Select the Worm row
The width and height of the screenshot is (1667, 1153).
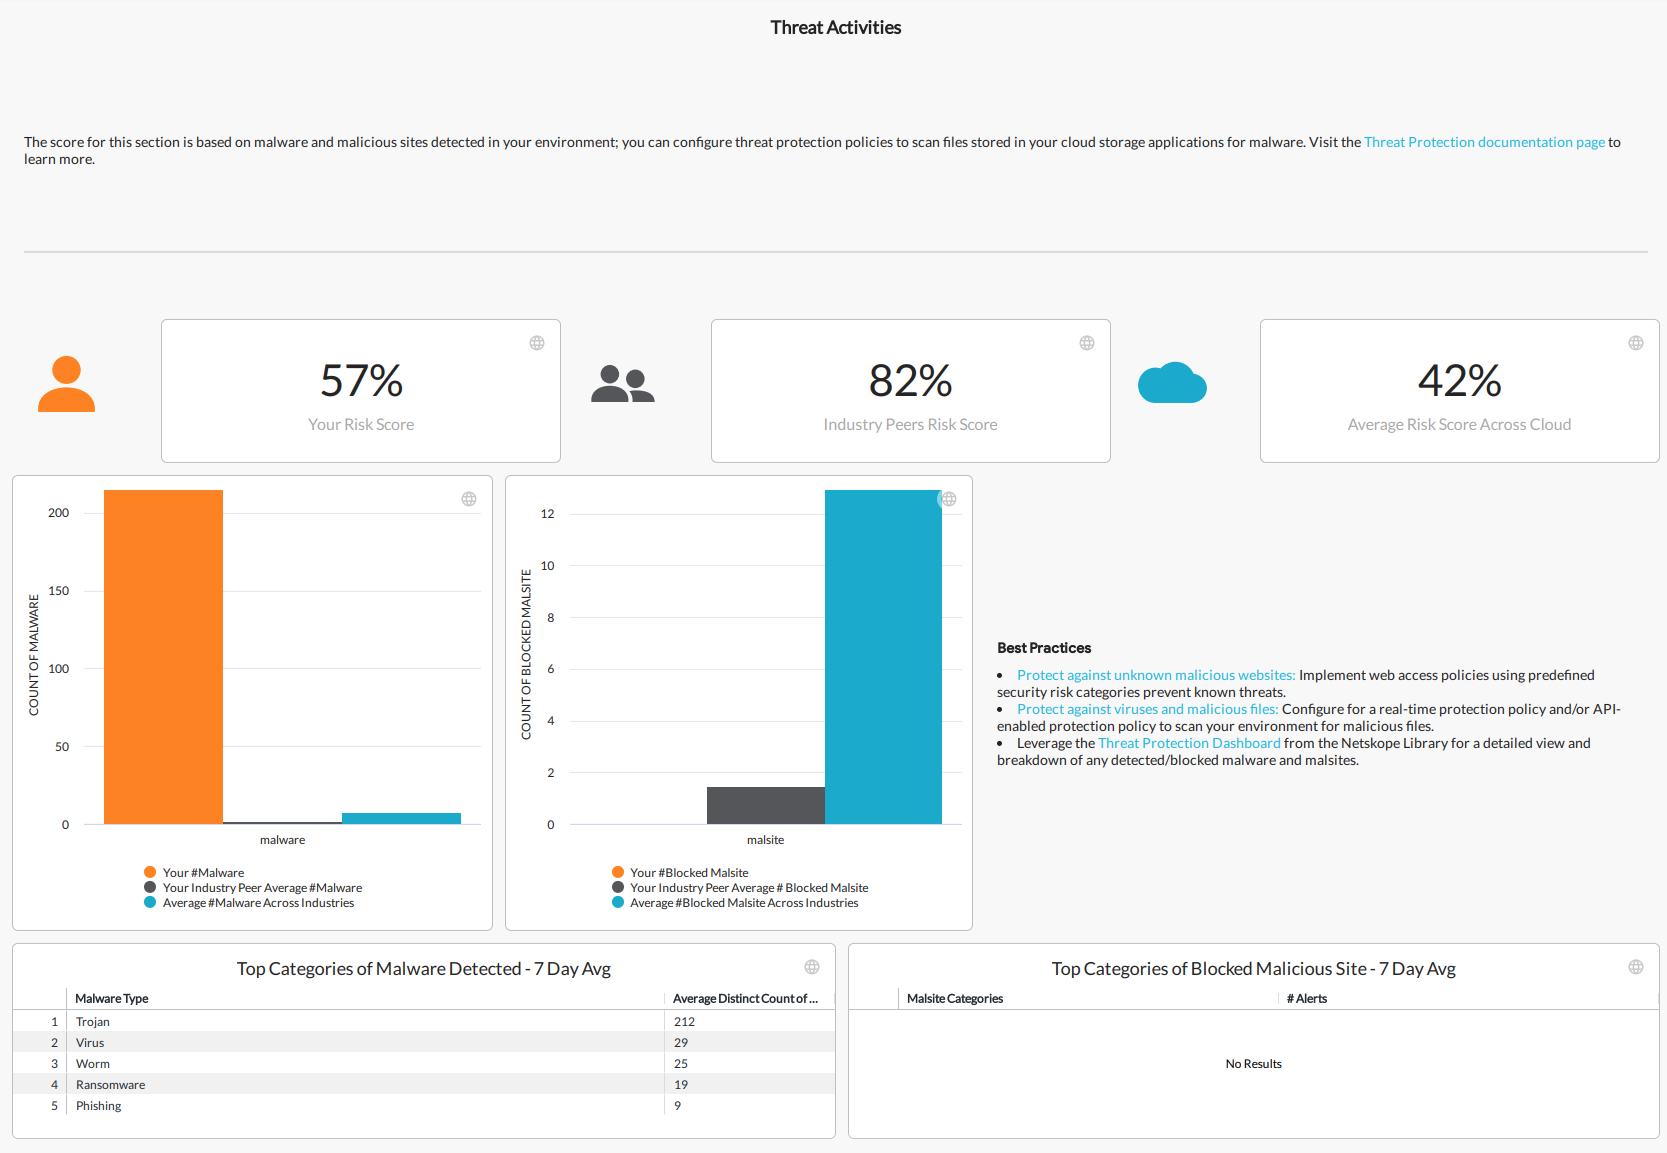tap(424, 1063)
